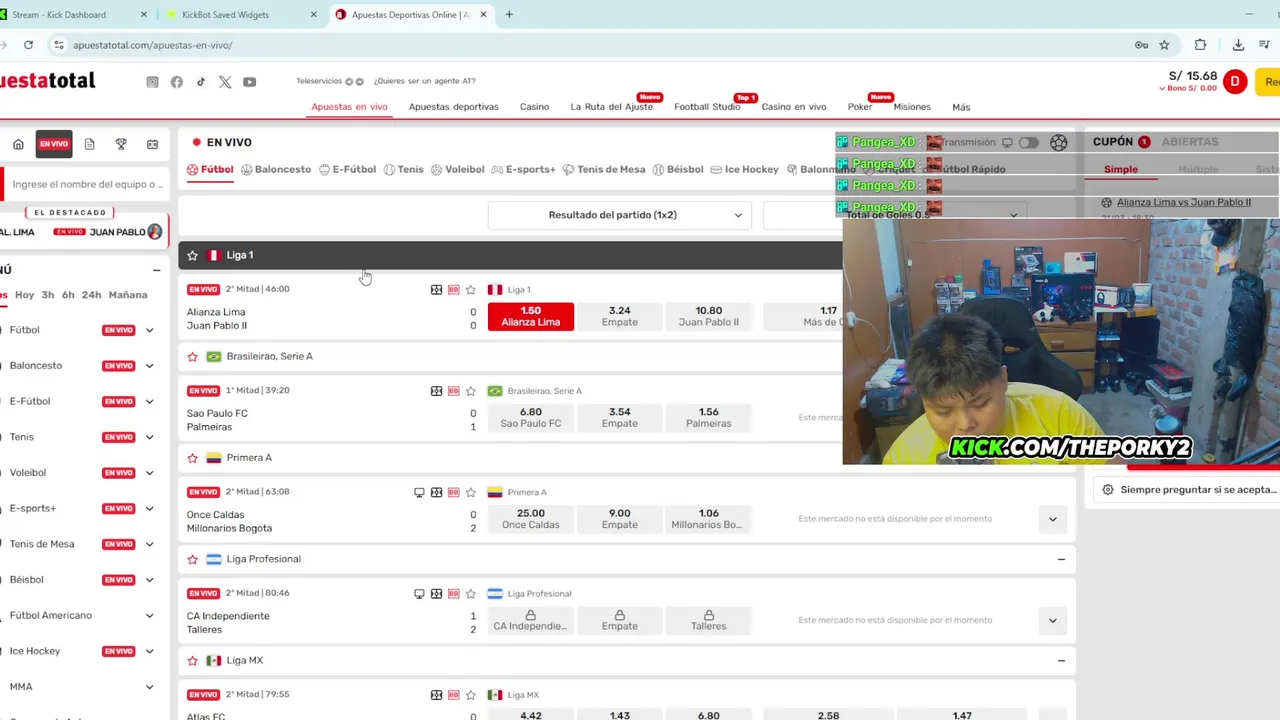The image size is (1280, 720).
Task: Open browser downloads icon
Action: (1238, 45)
